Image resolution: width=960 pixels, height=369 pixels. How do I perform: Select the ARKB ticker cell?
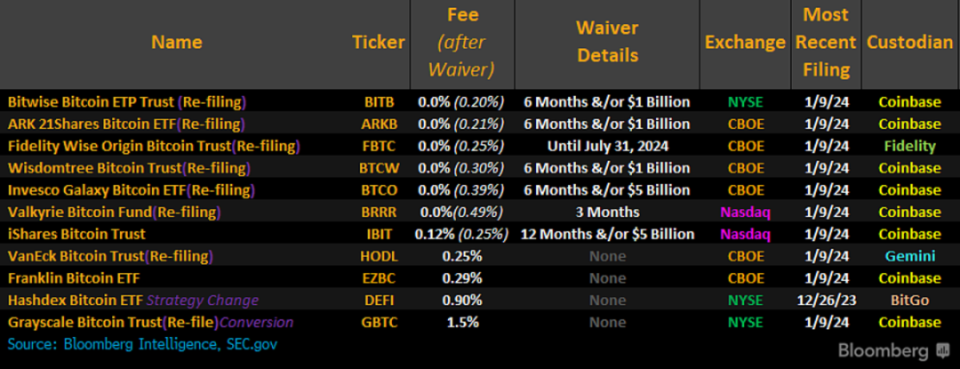click(381, 124)
